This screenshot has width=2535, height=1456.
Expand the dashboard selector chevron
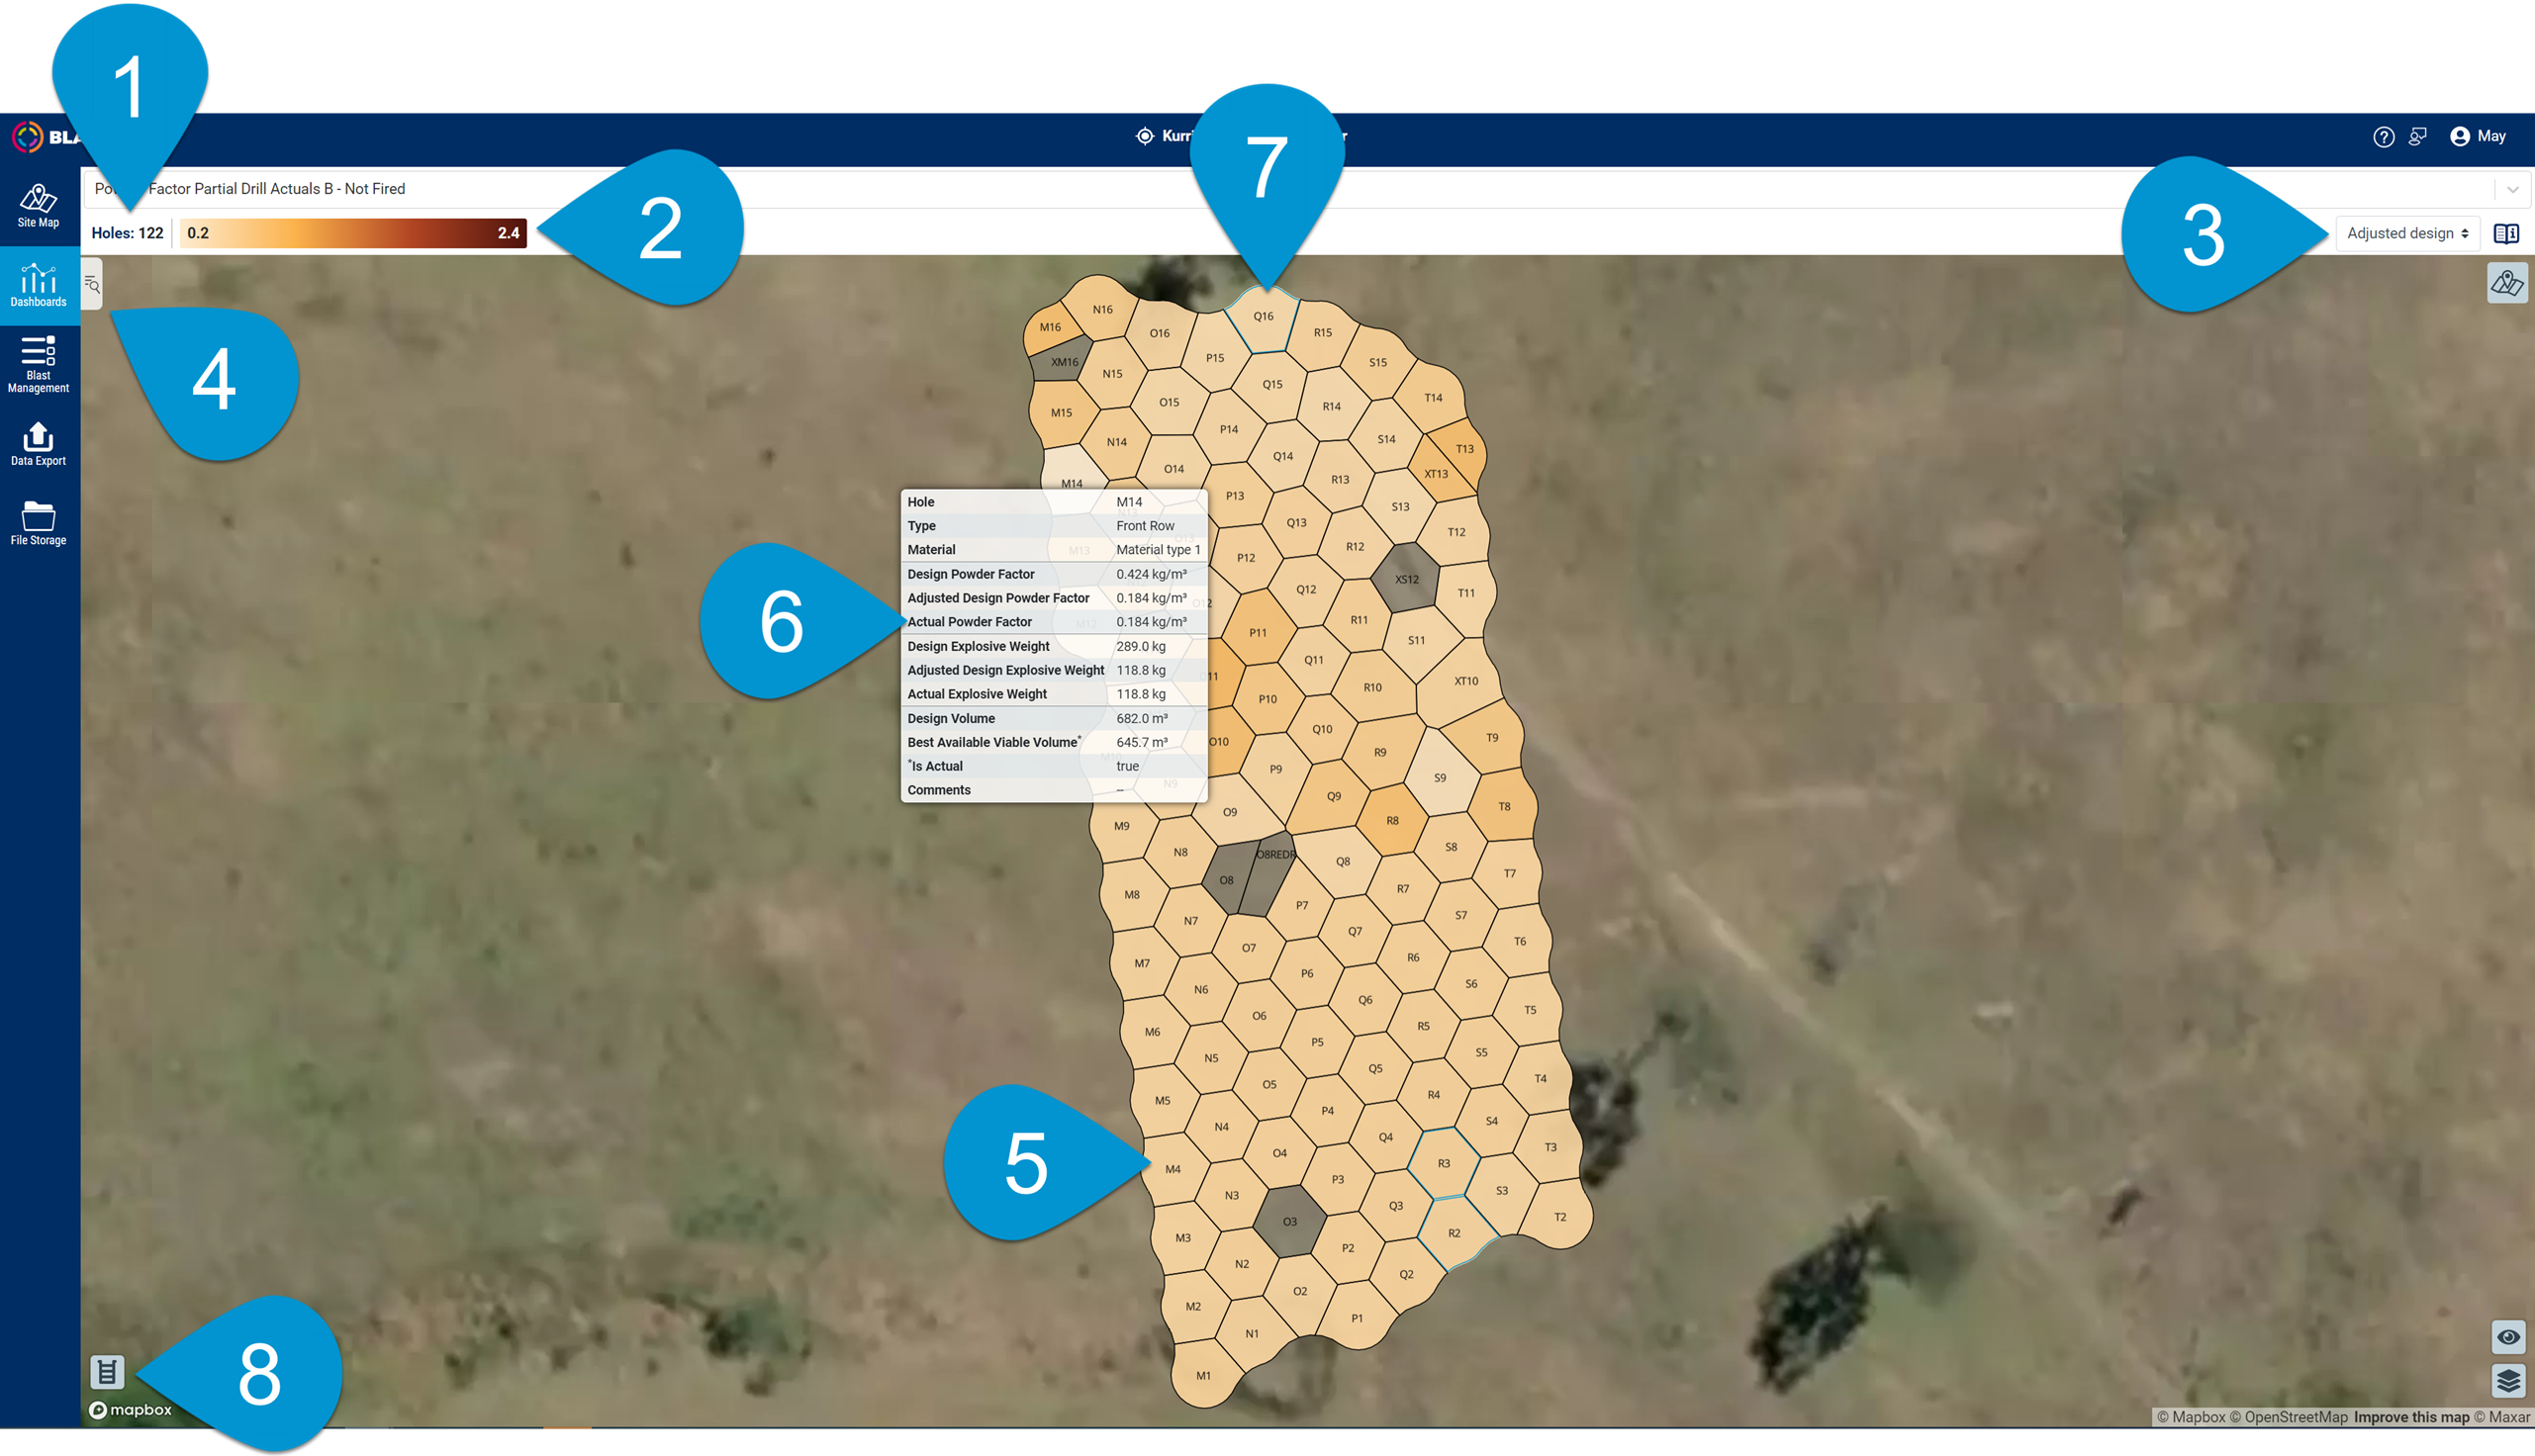tap(2513, 189)
